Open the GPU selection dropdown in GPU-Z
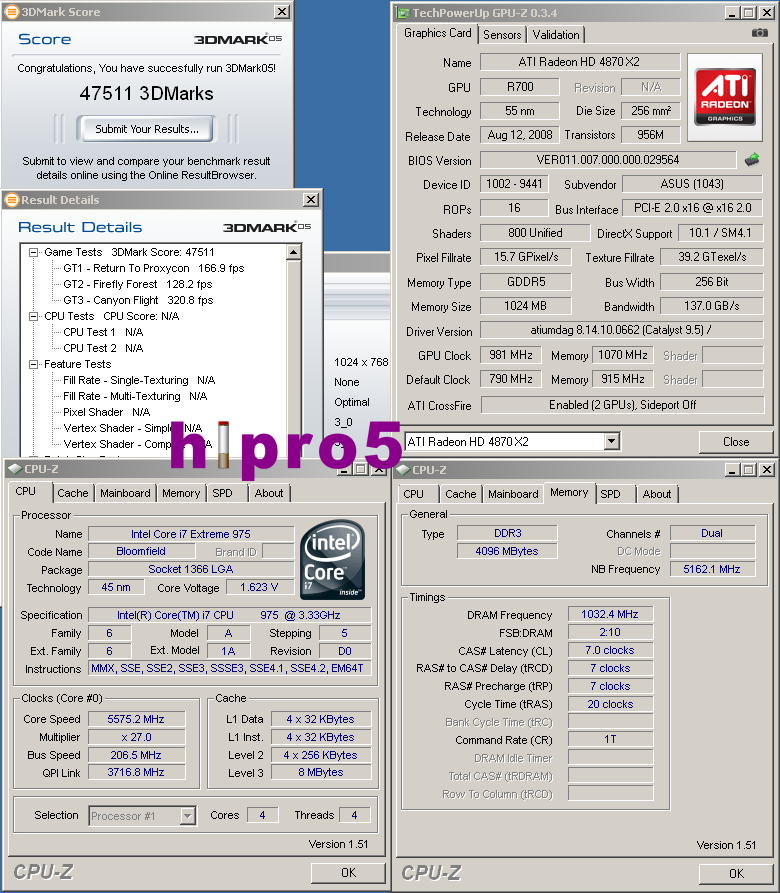 point(611,441)
